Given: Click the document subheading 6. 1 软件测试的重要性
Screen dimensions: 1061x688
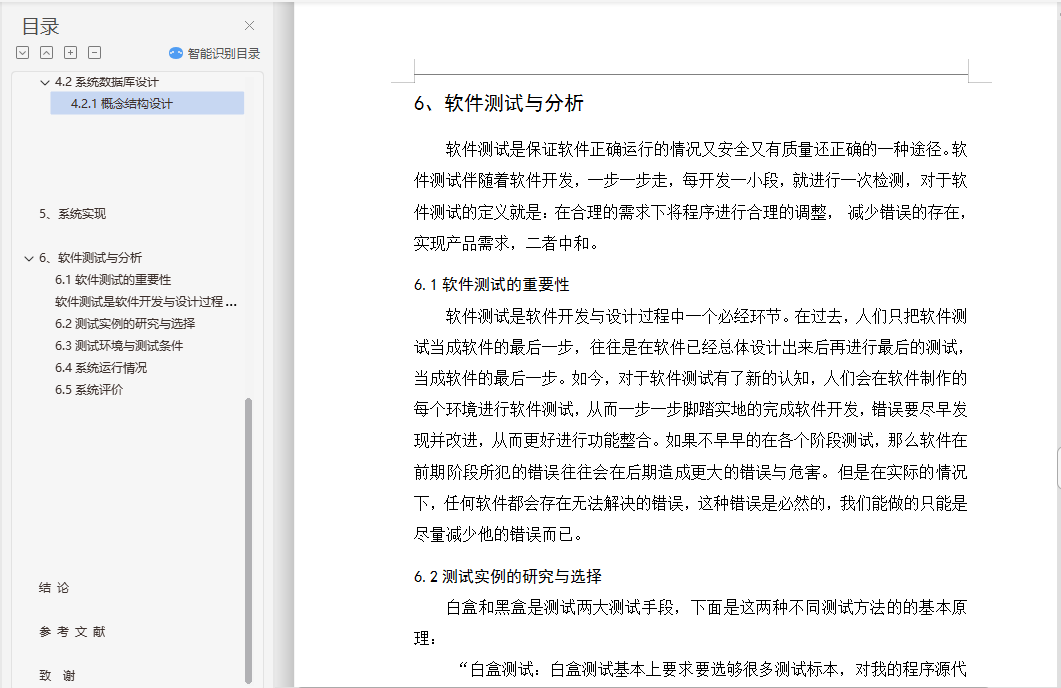Looking at the screenshot, I should coord(491,285).
